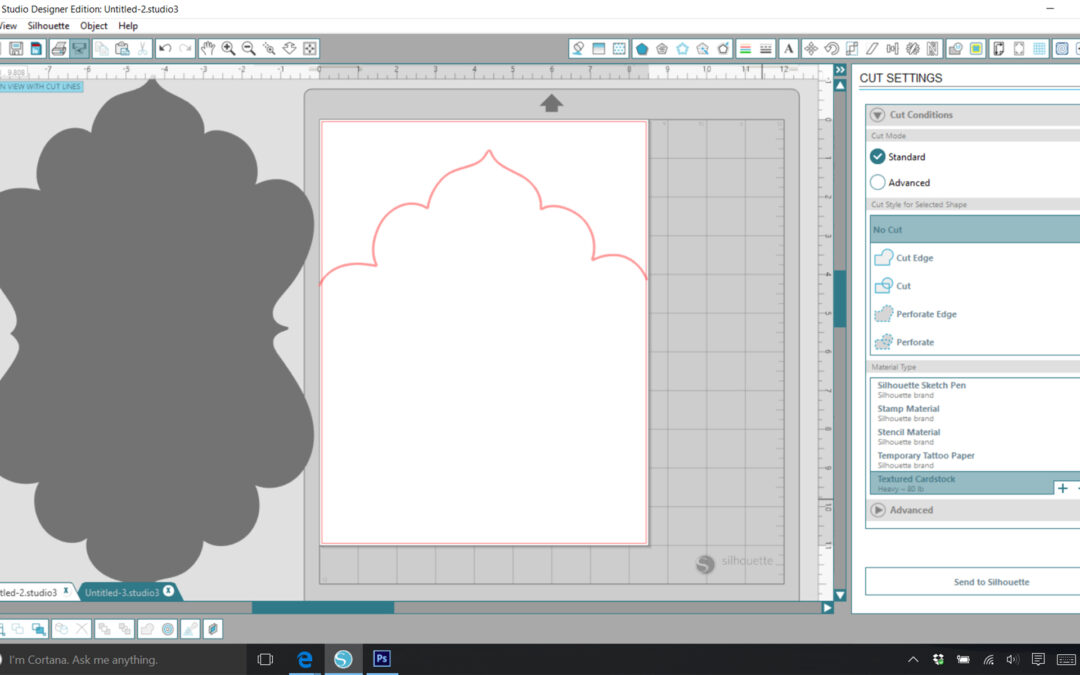The image size is (1080, 675).
Task: Open the Object menu
Action: [93, 26]
